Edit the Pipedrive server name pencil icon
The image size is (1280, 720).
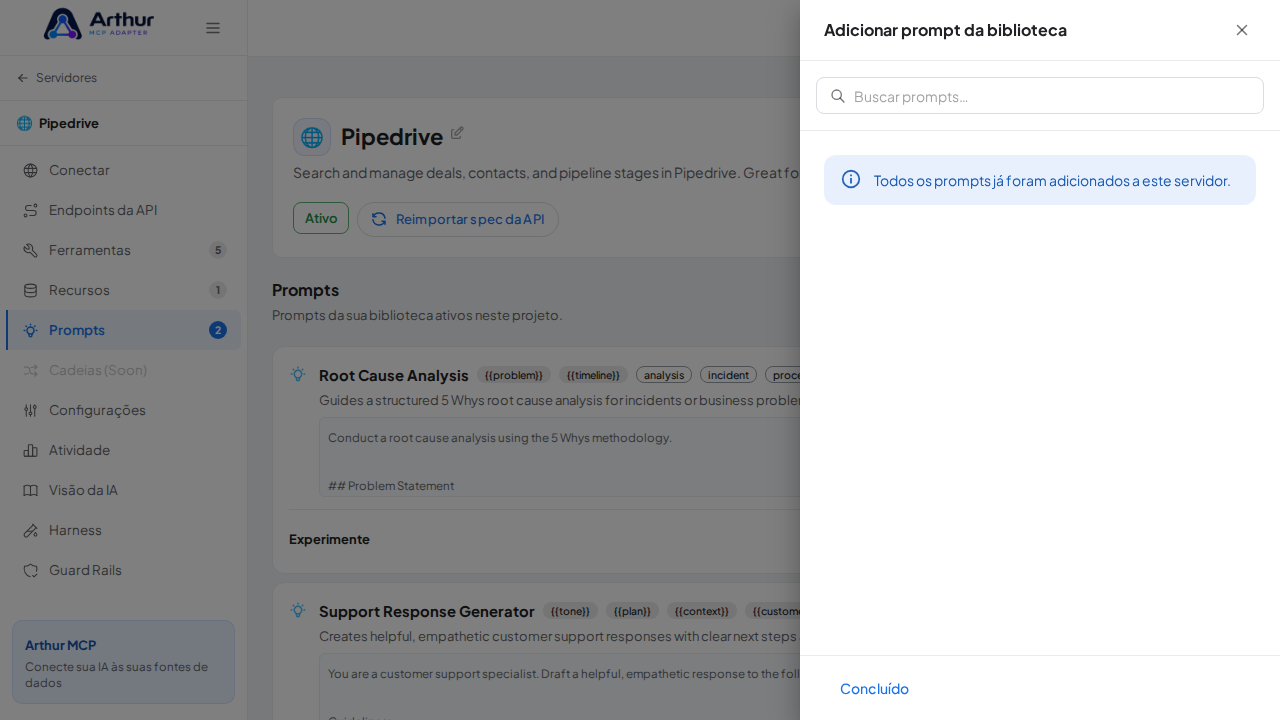[457, 133]
